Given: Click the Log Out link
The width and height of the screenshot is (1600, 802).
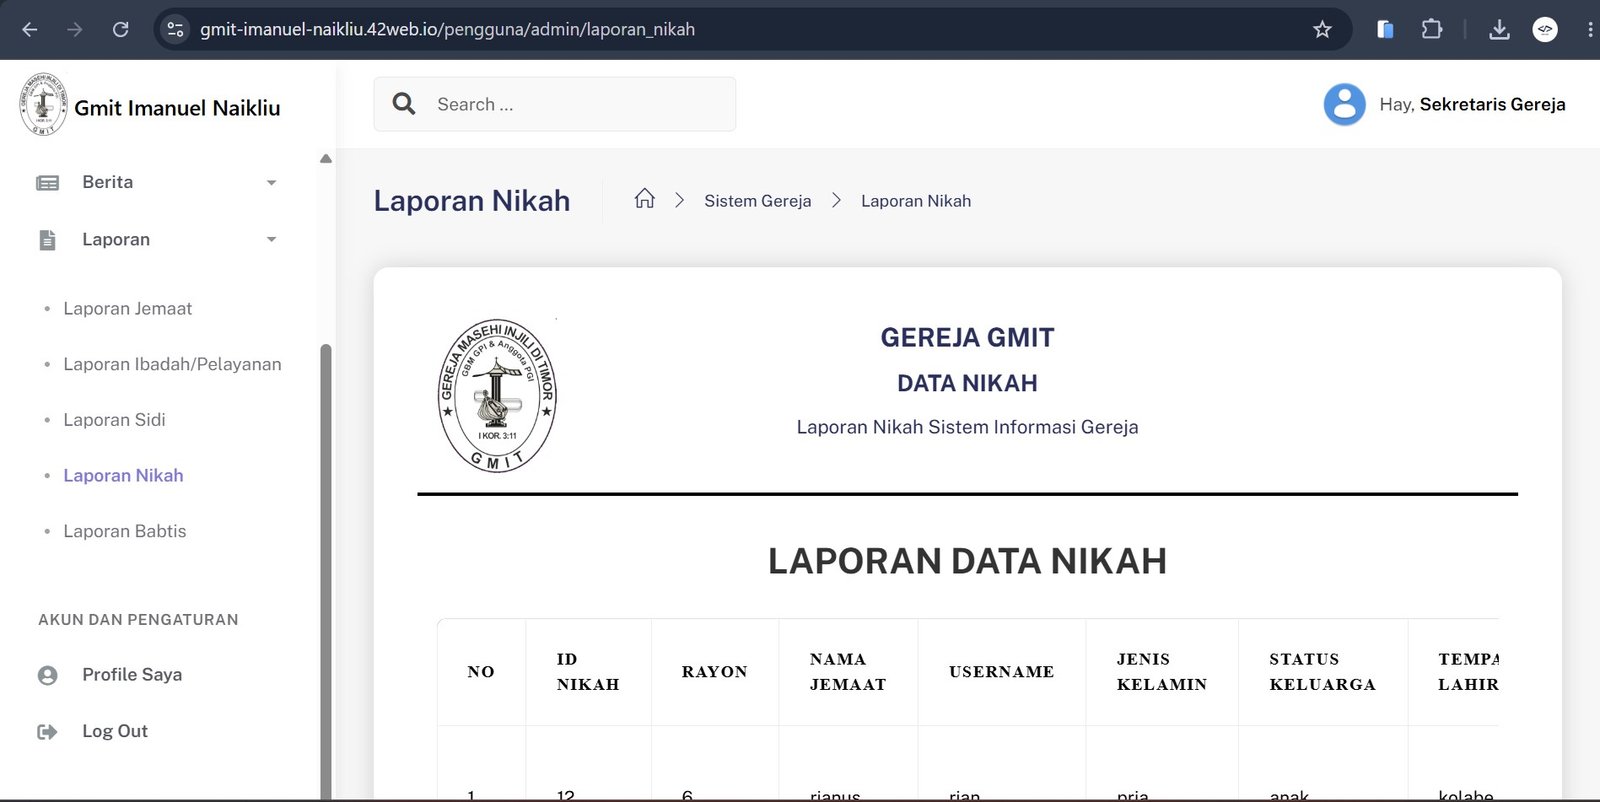Looking at the screenshot, I should click(115, 731).
